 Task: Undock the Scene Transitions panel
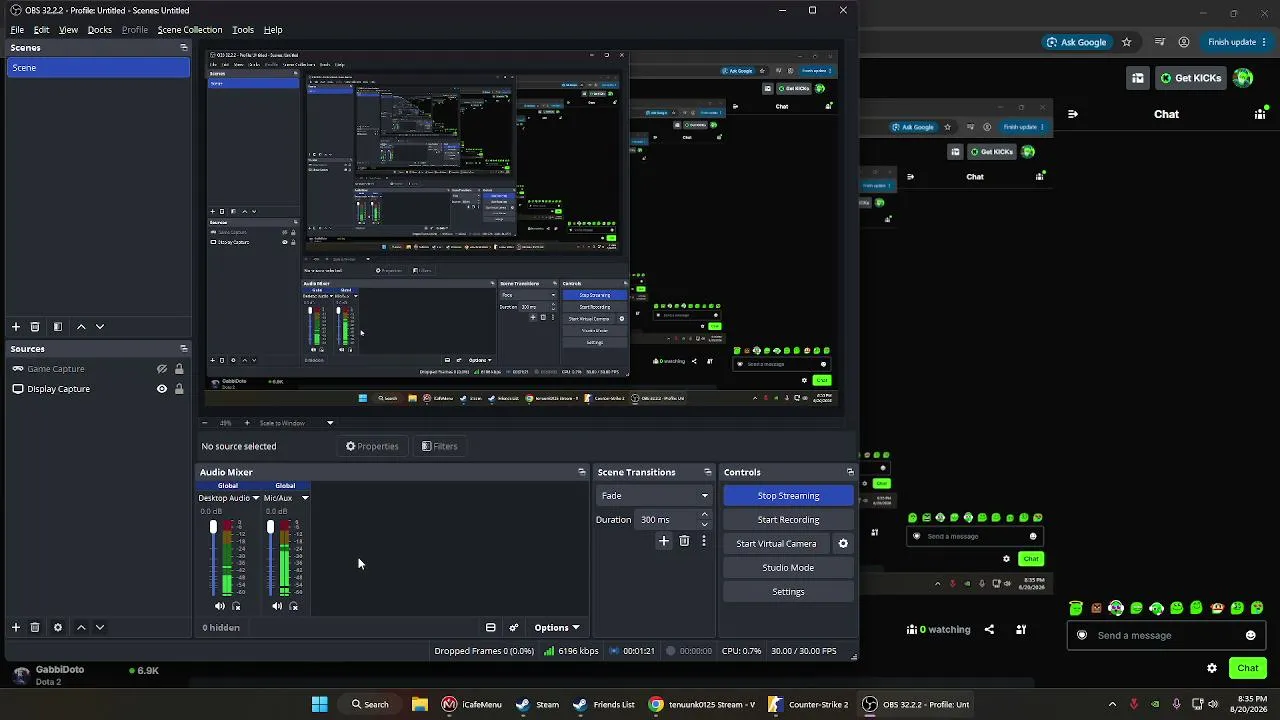[x=708, y=472]
